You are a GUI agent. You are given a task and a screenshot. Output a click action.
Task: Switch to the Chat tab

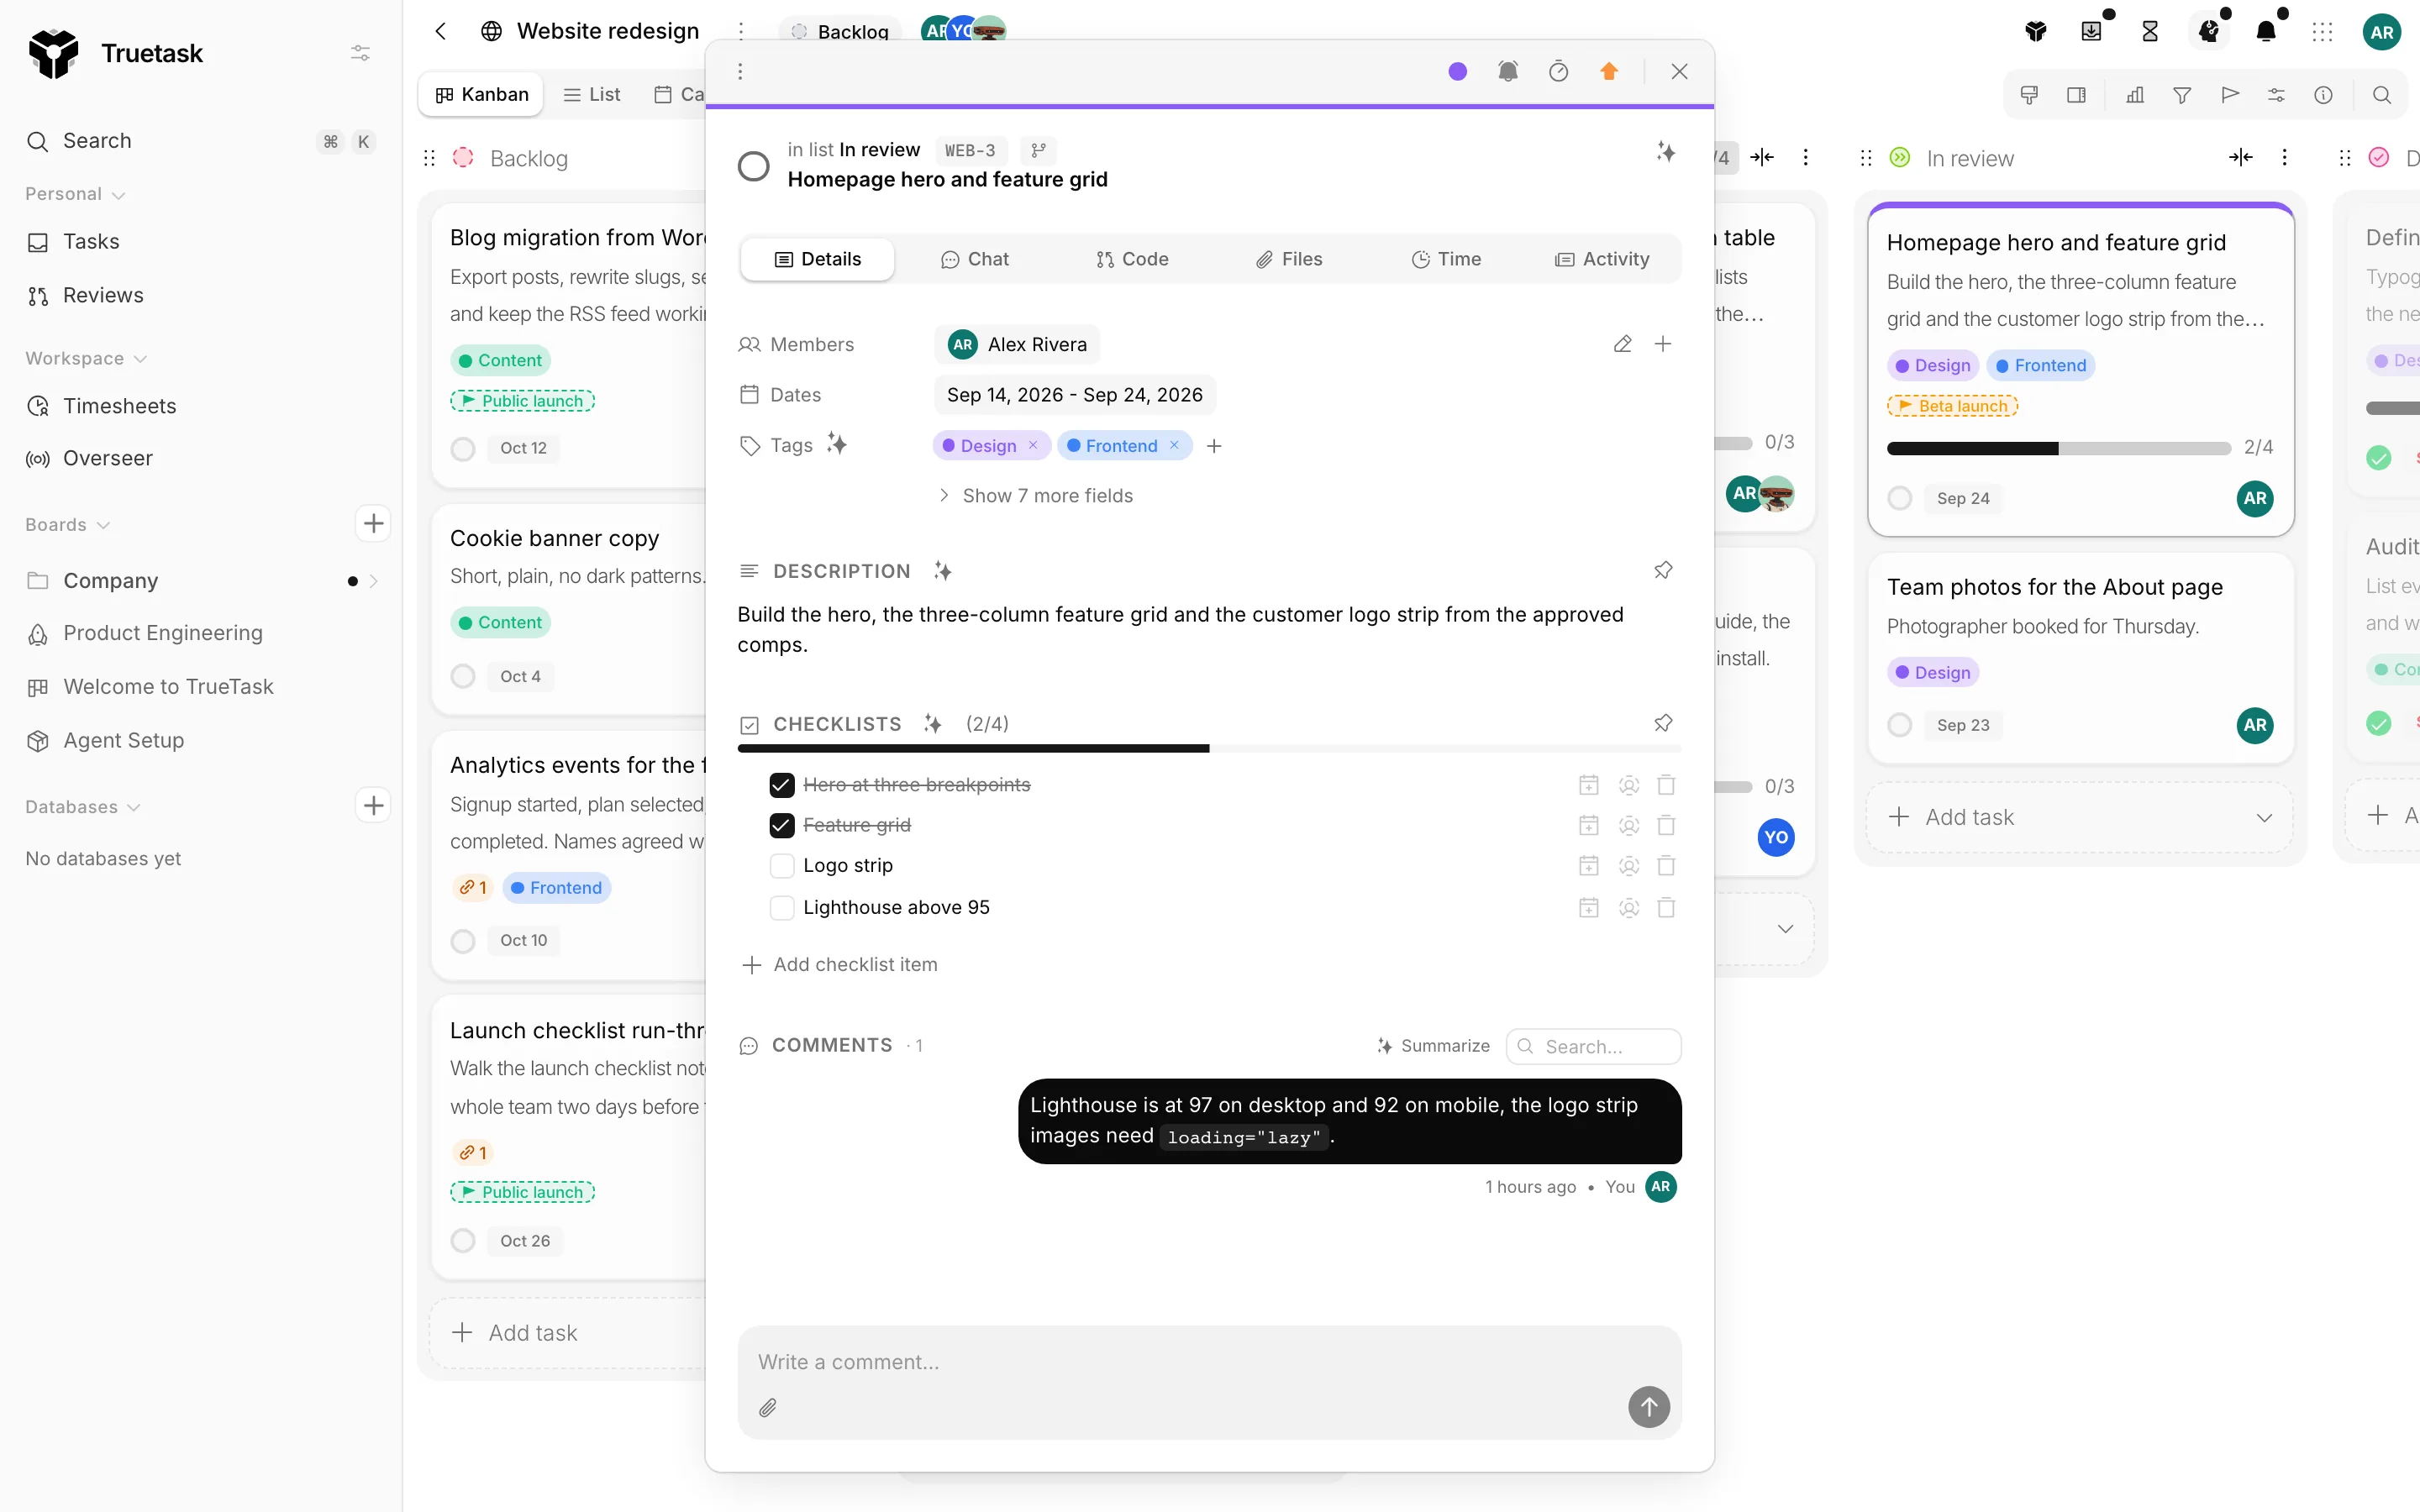(975, 259)
